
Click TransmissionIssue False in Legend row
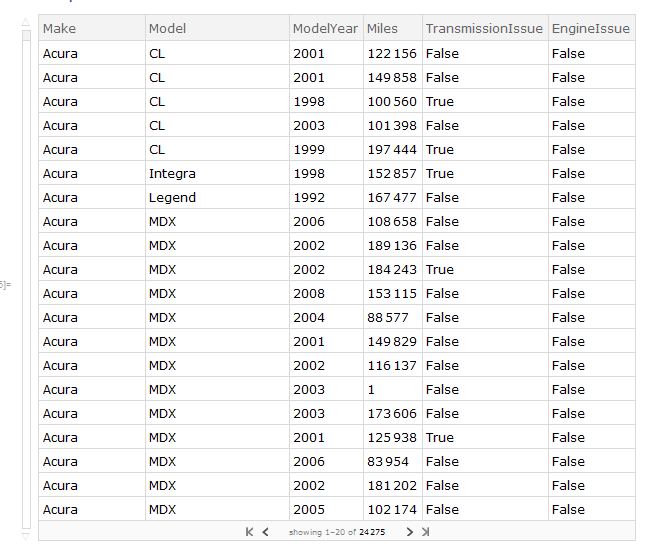[x=442, y=198]
